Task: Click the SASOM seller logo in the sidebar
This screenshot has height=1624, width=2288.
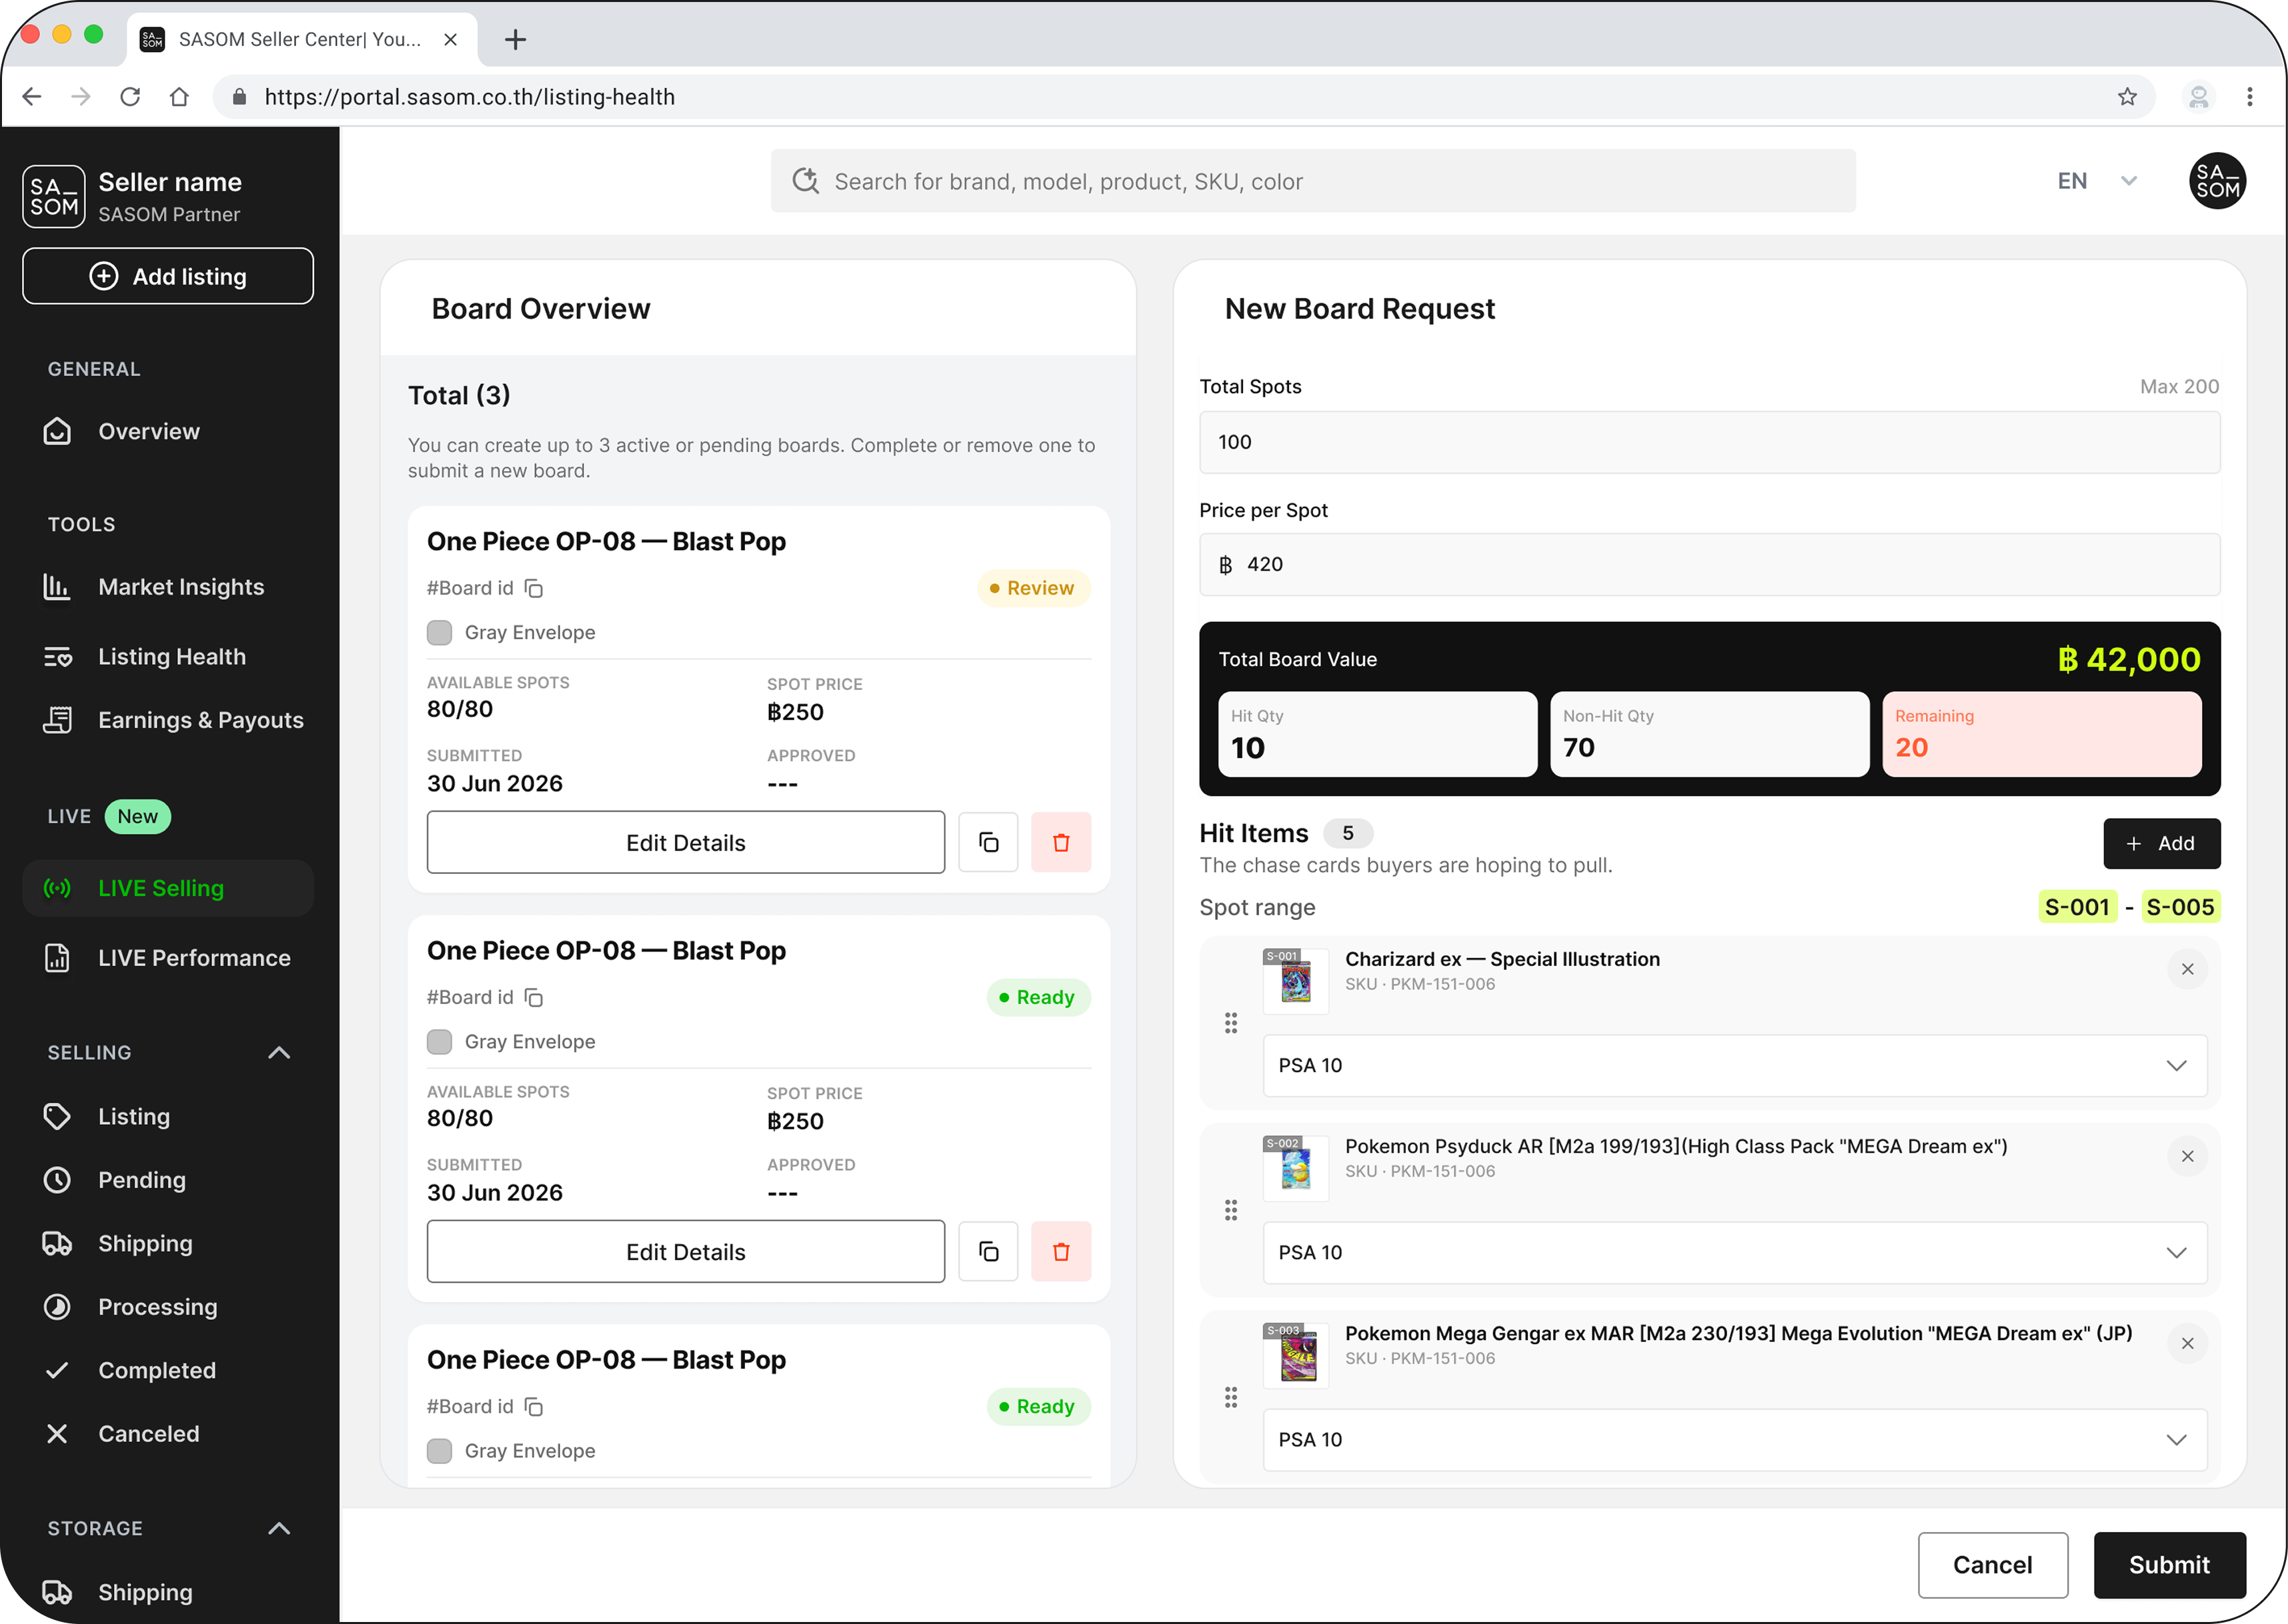Action: (54, 196)
